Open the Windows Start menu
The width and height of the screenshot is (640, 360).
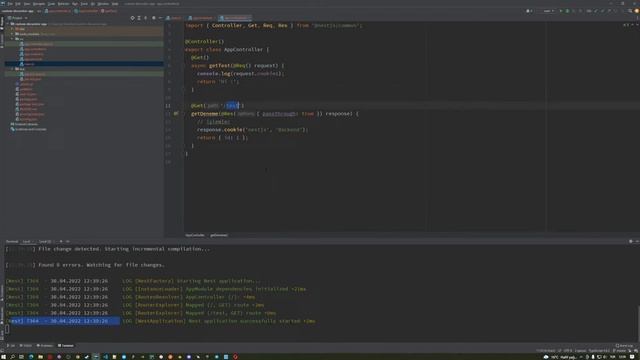(3, 357)
